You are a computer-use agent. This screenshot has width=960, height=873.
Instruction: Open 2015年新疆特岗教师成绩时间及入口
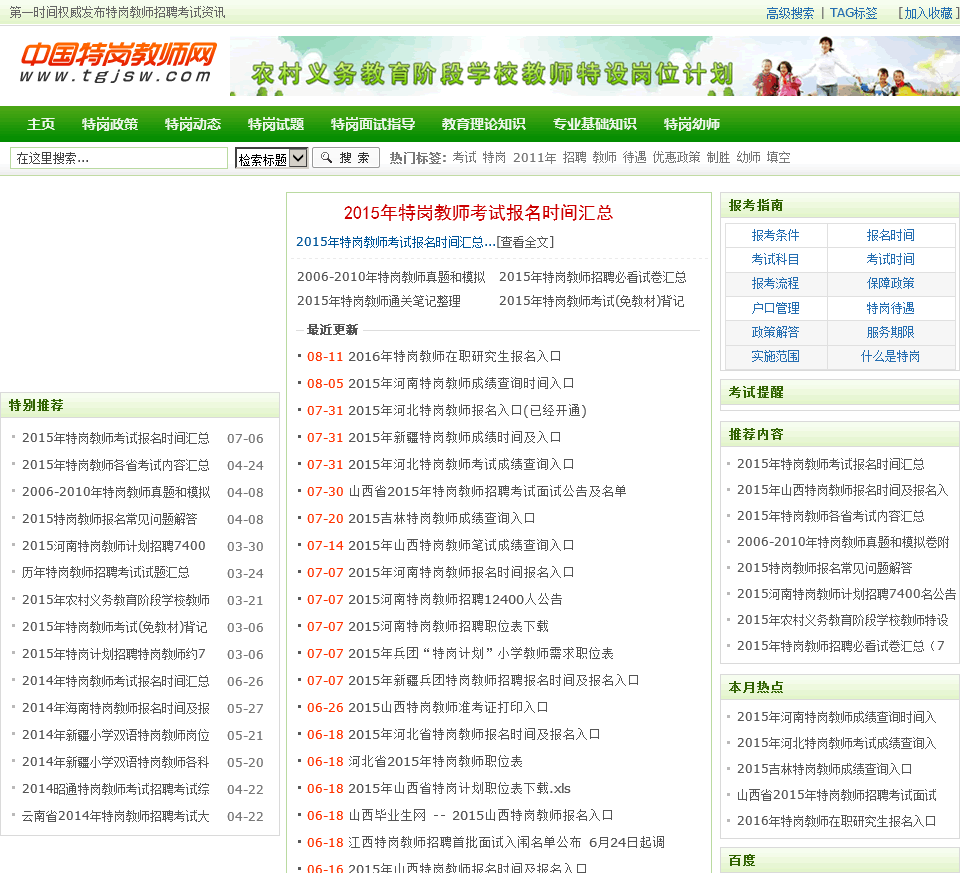coord(454,437)
